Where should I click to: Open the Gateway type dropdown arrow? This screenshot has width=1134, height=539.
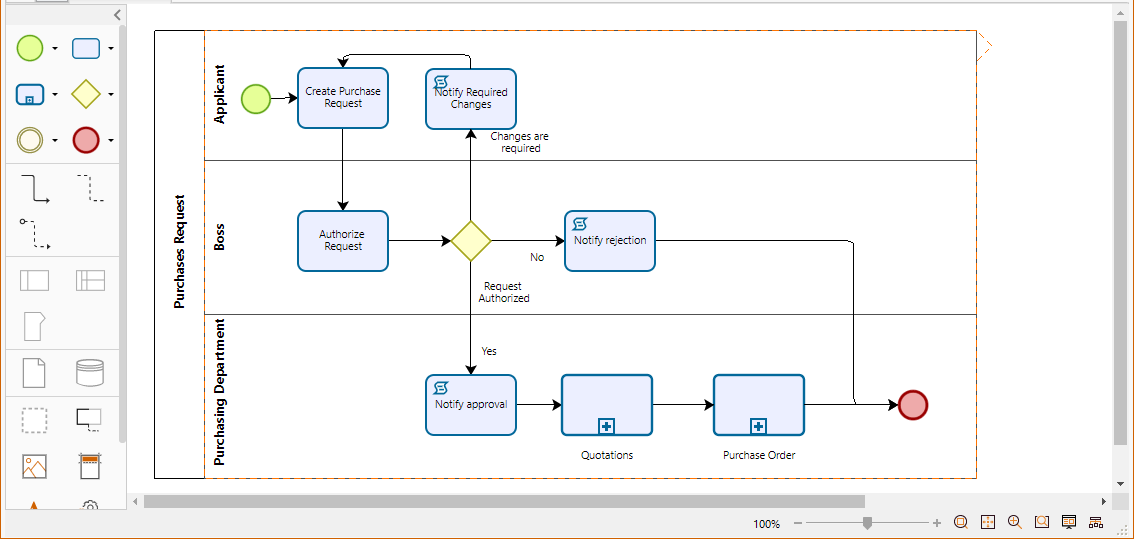point(111,95)
